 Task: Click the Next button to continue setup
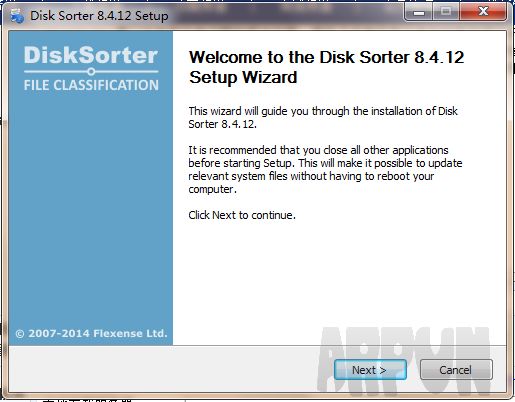[x=370, y=370]
